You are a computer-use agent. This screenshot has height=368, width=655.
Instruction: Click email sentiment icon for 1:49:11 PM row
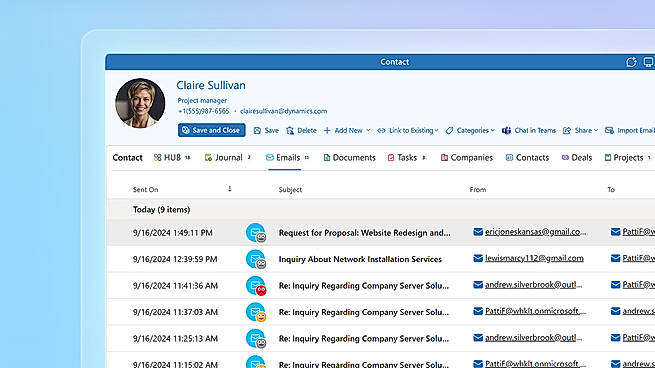click(256, 233)
